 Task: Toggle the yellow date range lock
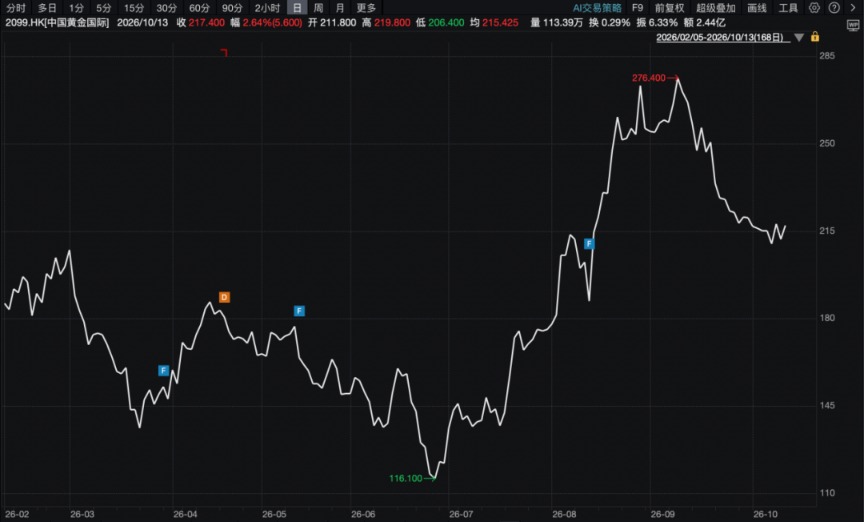(x=815, y=37)
